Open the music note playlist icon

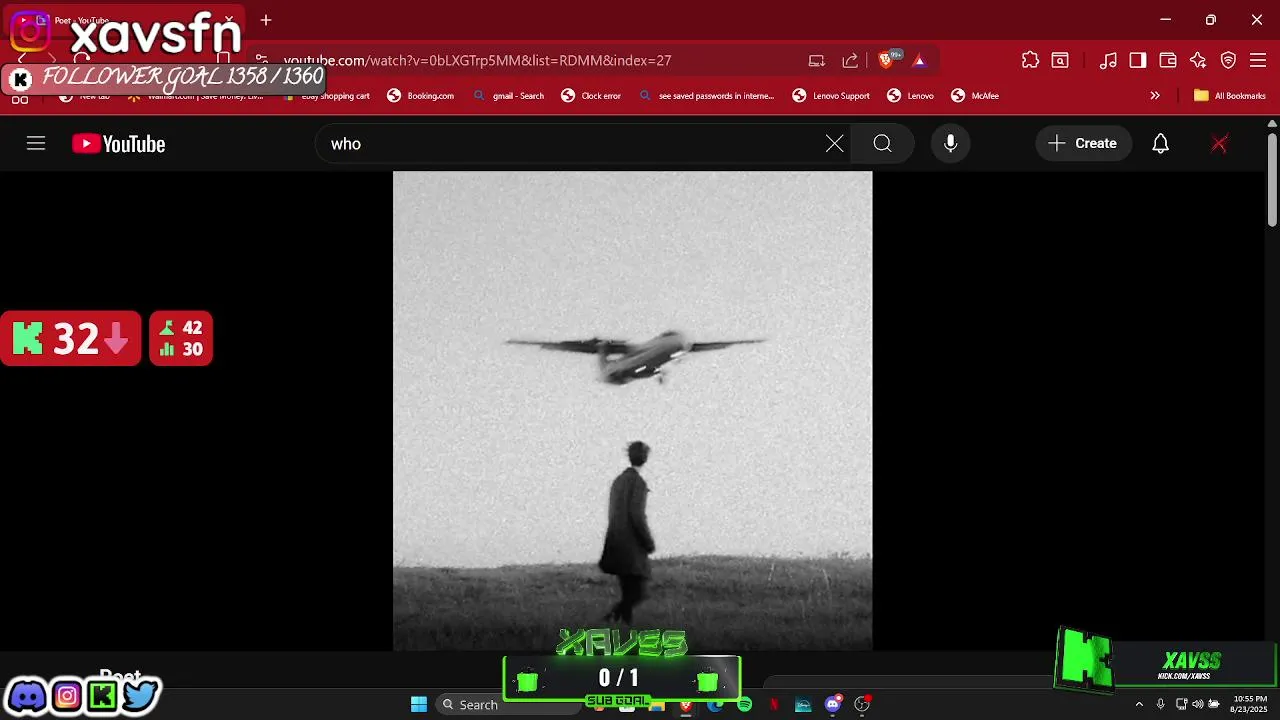coord(1108,60)
